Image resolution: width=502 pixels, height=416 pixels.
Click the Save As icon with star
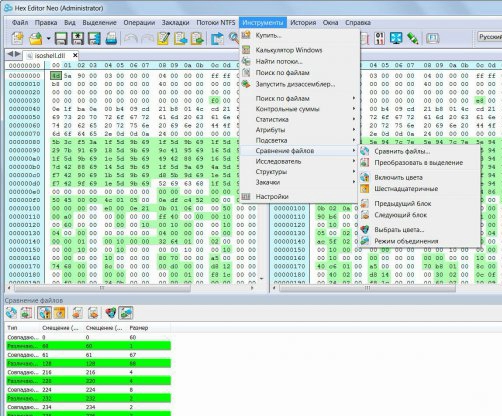pyautogui.click(x=78, y=39)
